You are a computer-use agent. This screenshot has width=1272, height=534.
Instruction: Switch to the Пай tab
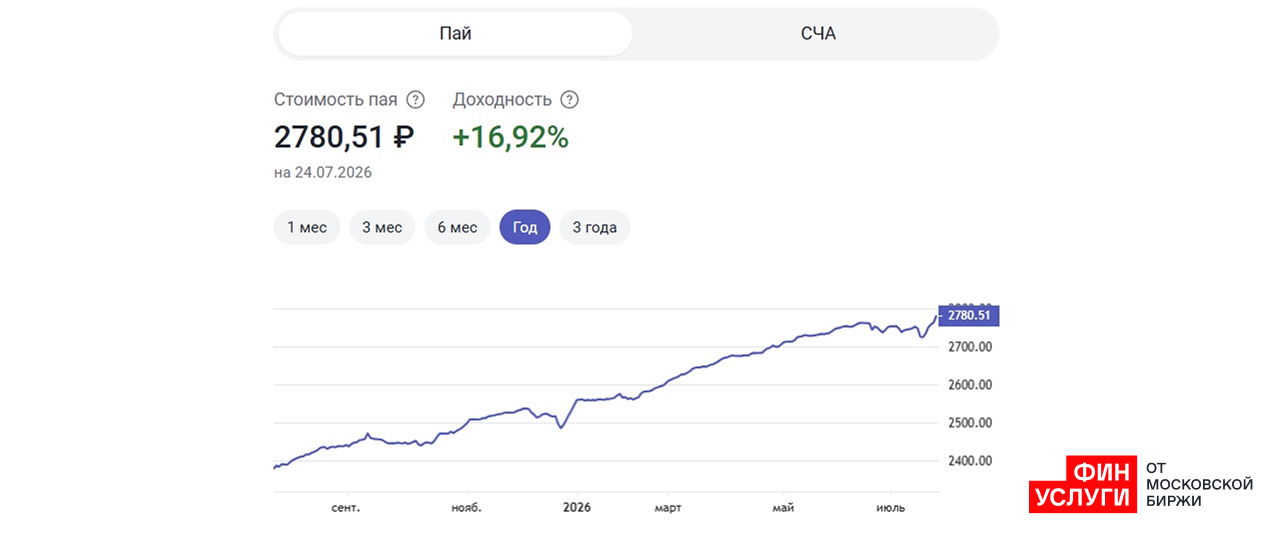[455, 34]
